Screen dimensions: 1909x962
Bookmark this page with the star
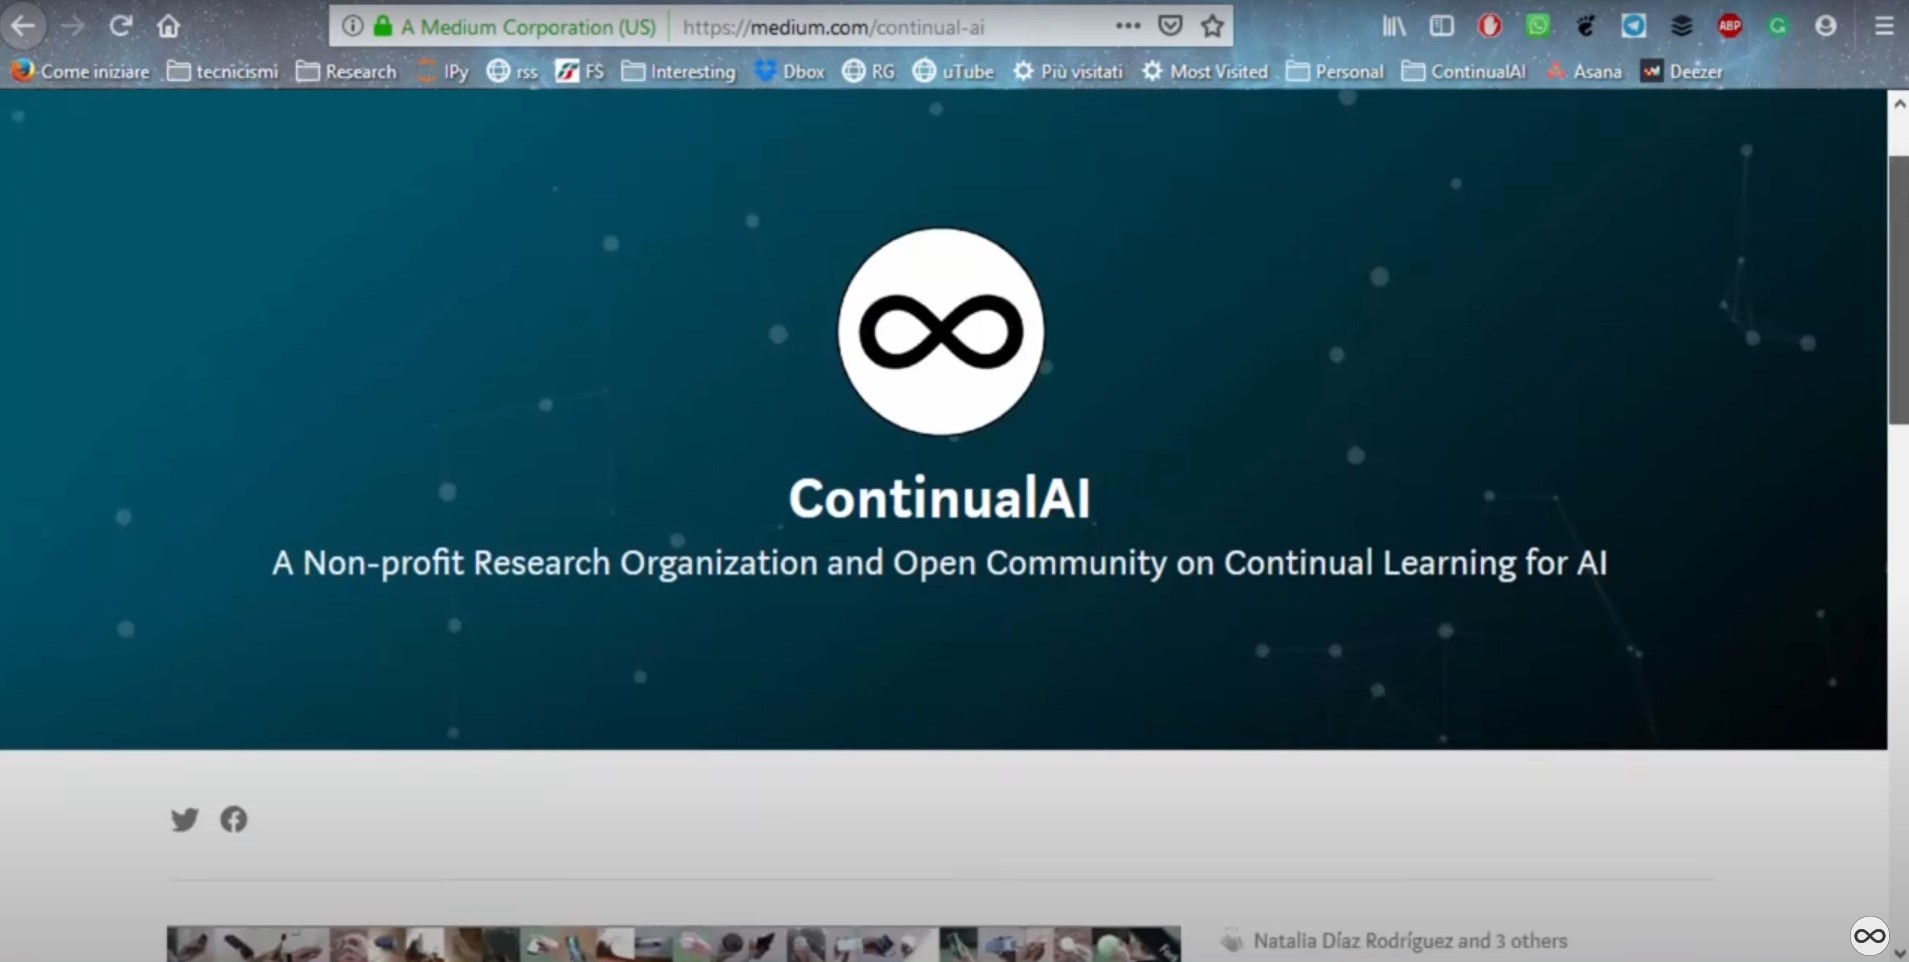[1213, 26]
